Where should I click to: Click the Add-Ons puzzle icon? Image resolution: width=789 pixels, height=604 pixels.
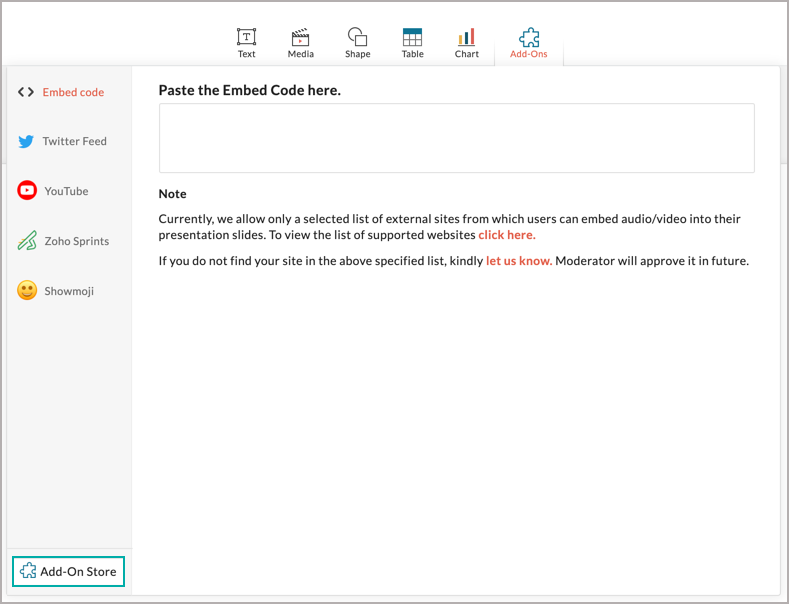529,37
